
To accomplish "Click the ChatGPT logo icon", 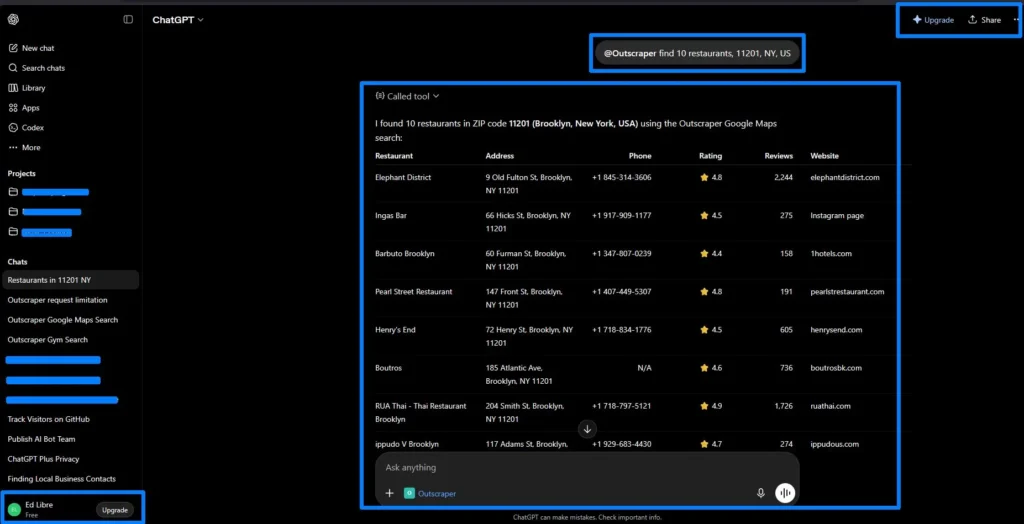I will pos(12,20).
